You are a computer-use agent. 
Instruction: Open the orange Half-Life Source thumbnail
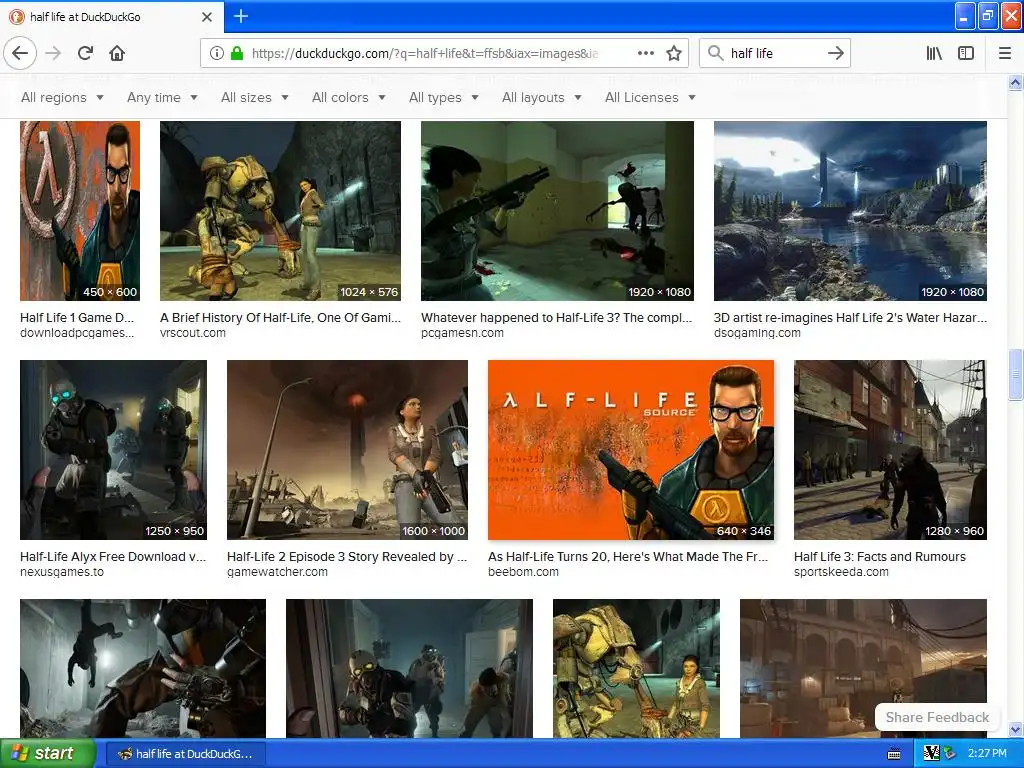[x=631, y=450]
